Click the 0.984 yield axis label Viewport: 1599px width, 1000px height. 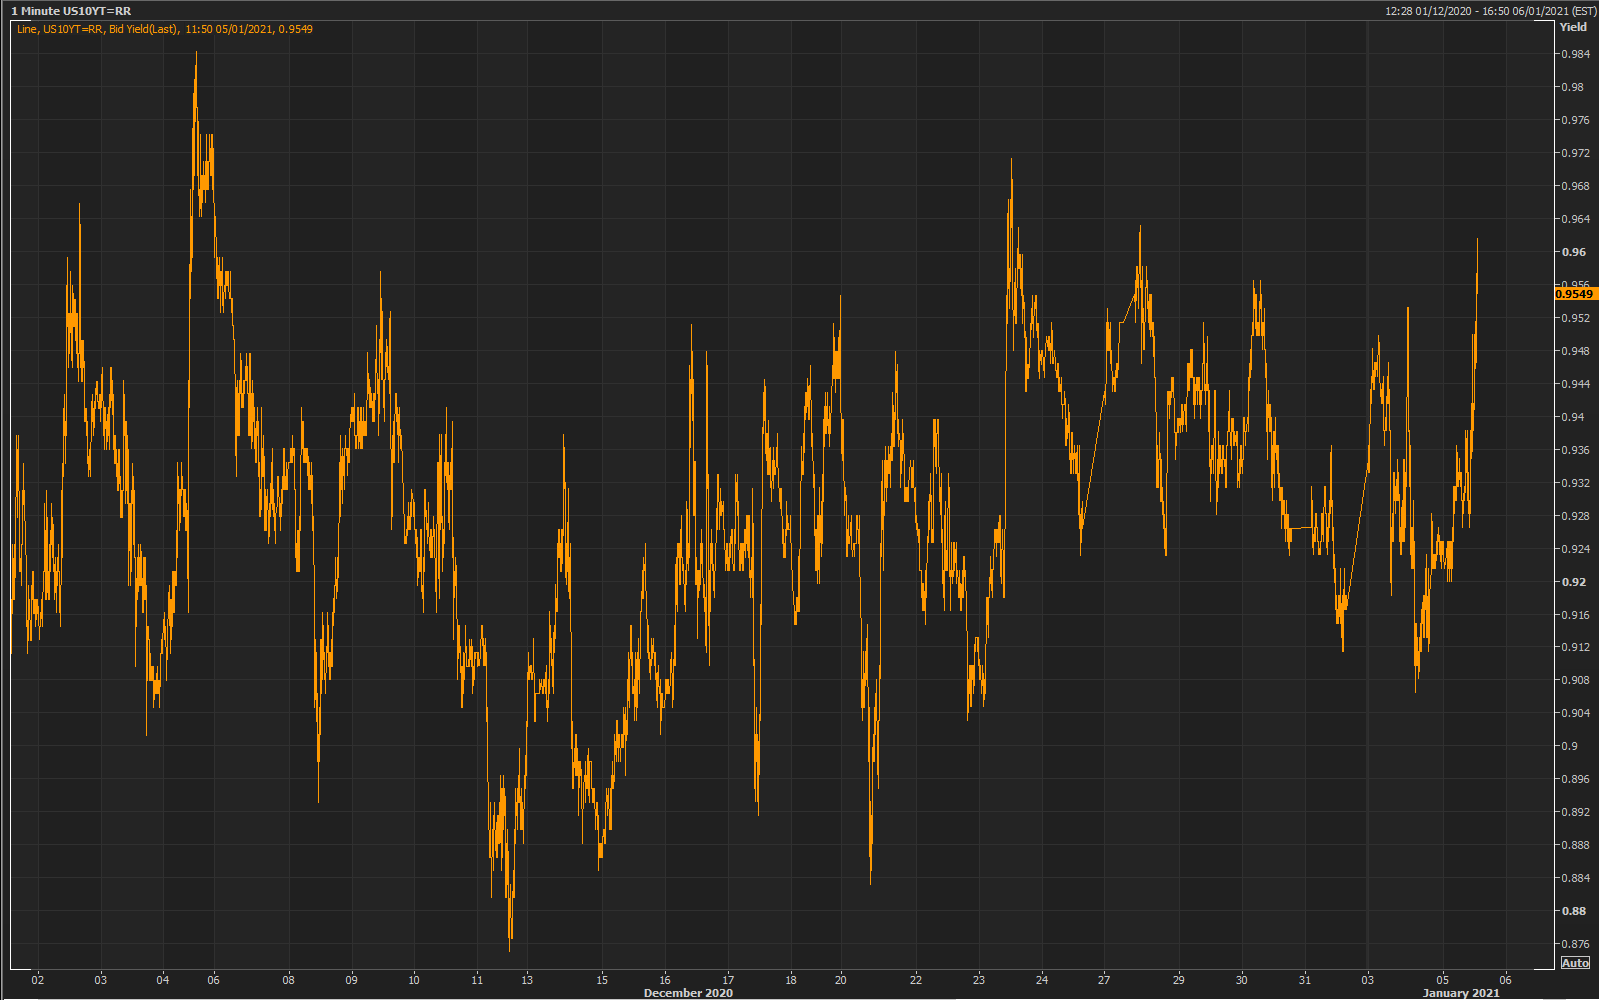tap(1576, 54)
